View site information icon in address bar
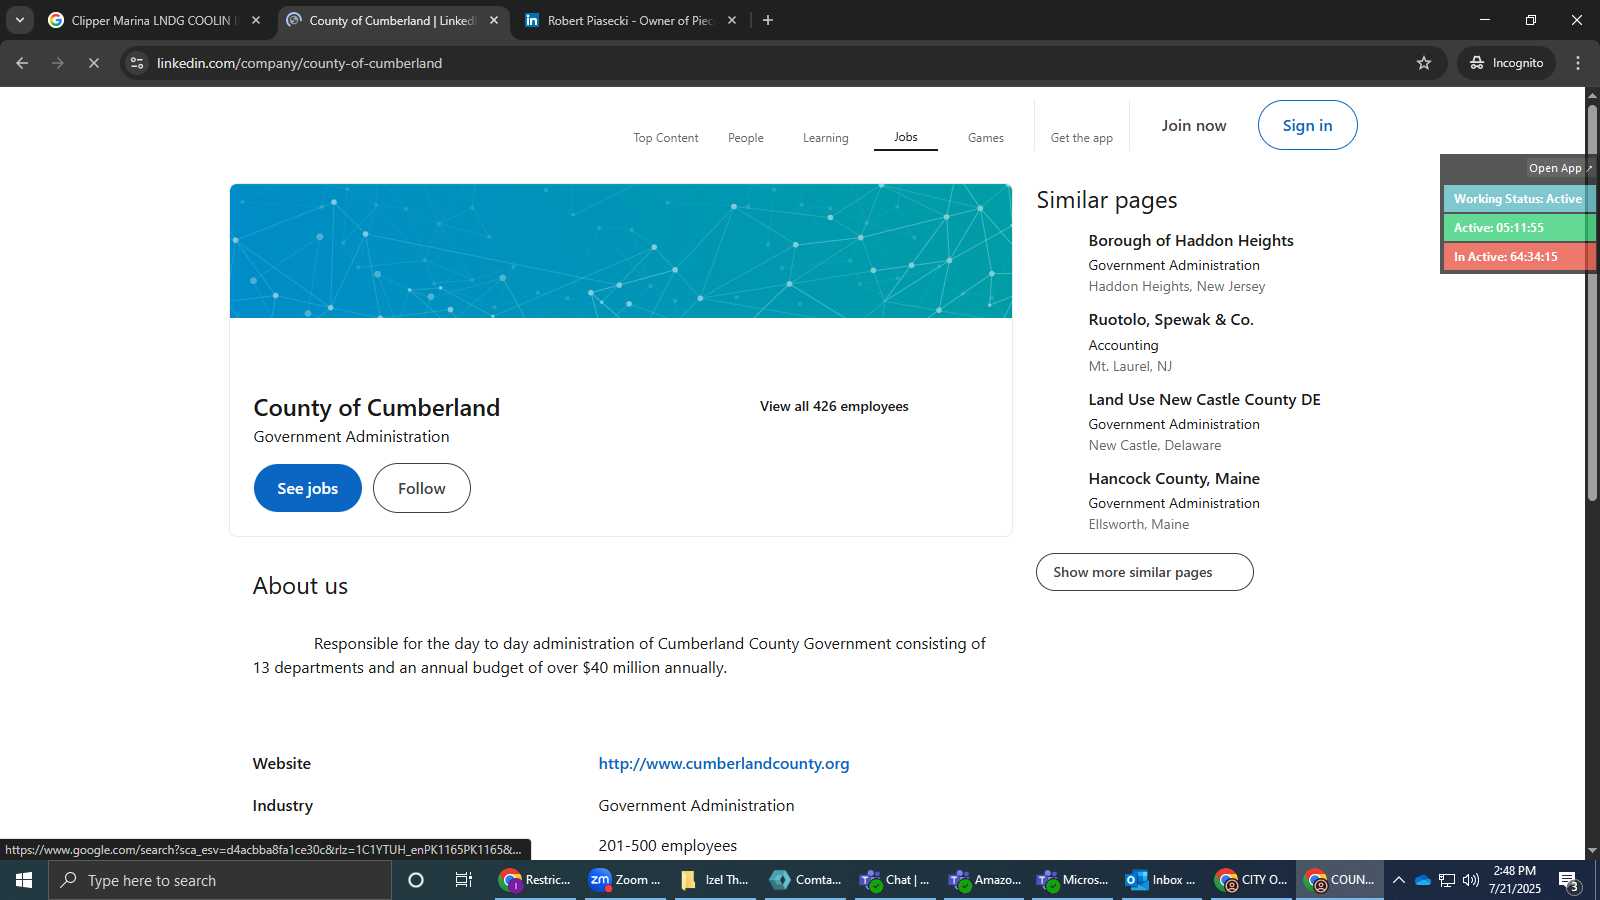The width and height of the screenshot is (1600, 900). pos(137,63)
